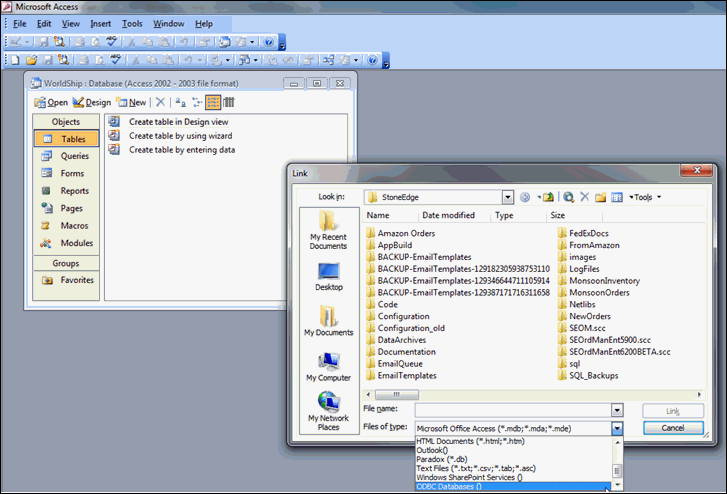Expand New Object dropdown arrow on upper toolbar
This screenshot has height=494, width=727.
[252, 42]
